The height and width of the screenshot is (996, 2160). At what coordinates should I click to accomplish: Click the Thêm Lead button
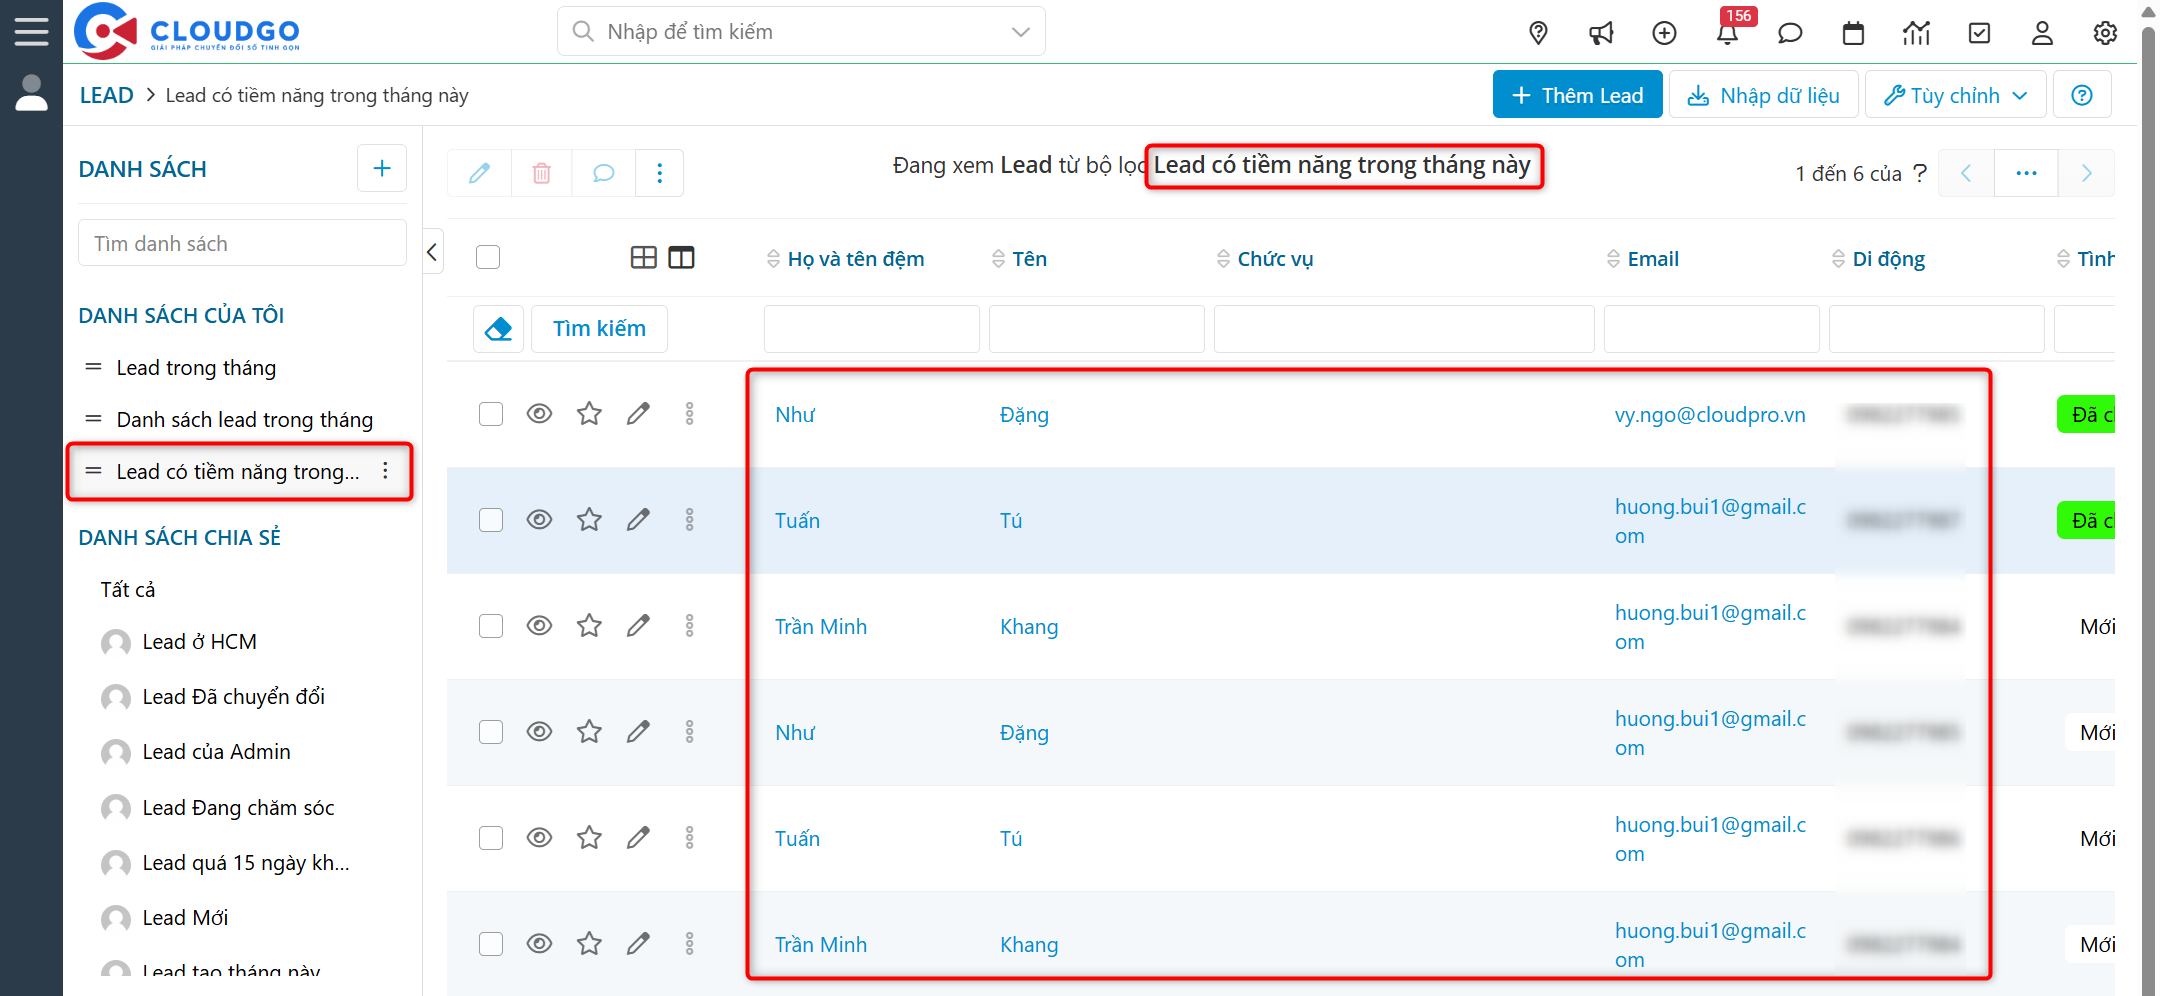pyautogui.click(x=1577, y=94)
